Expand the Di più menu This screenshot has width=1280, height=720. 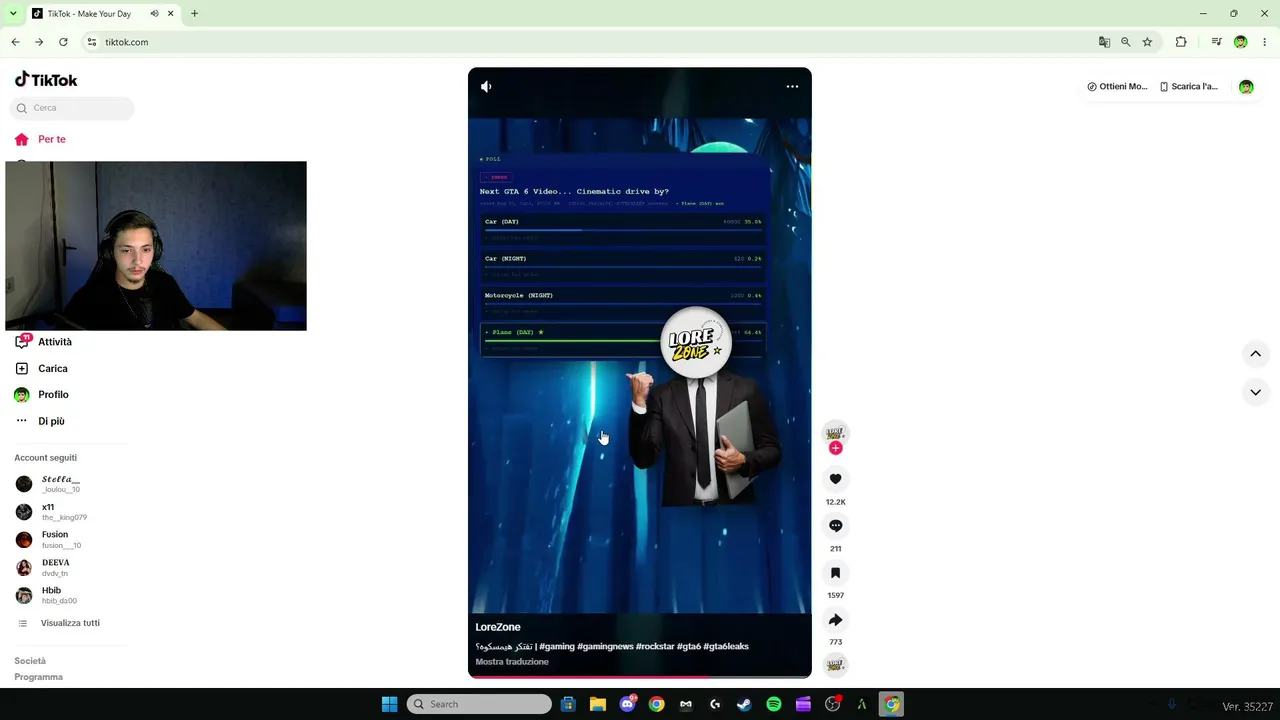click(40, 421)
